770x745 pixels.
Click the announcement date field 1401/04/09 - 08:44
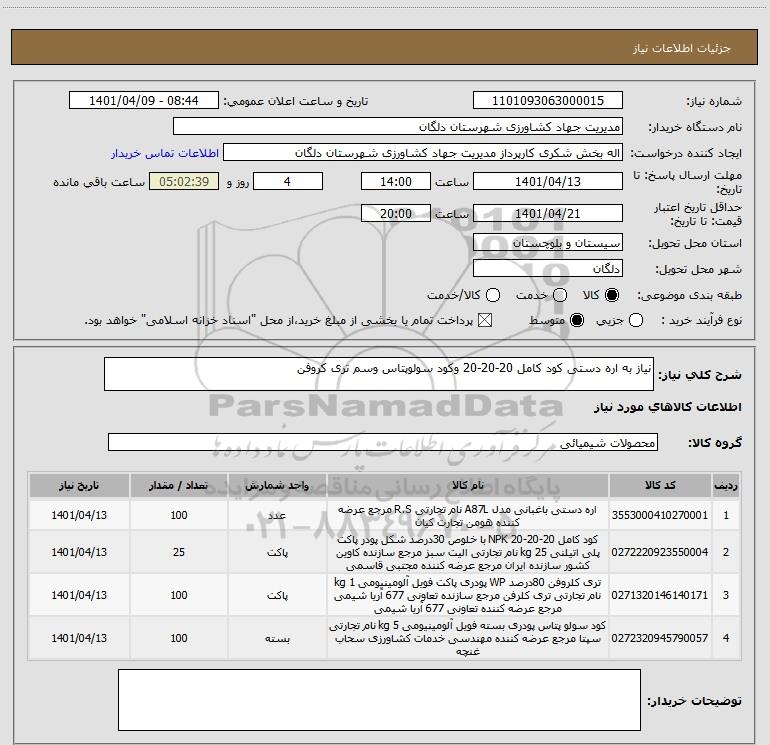[144, 101]
